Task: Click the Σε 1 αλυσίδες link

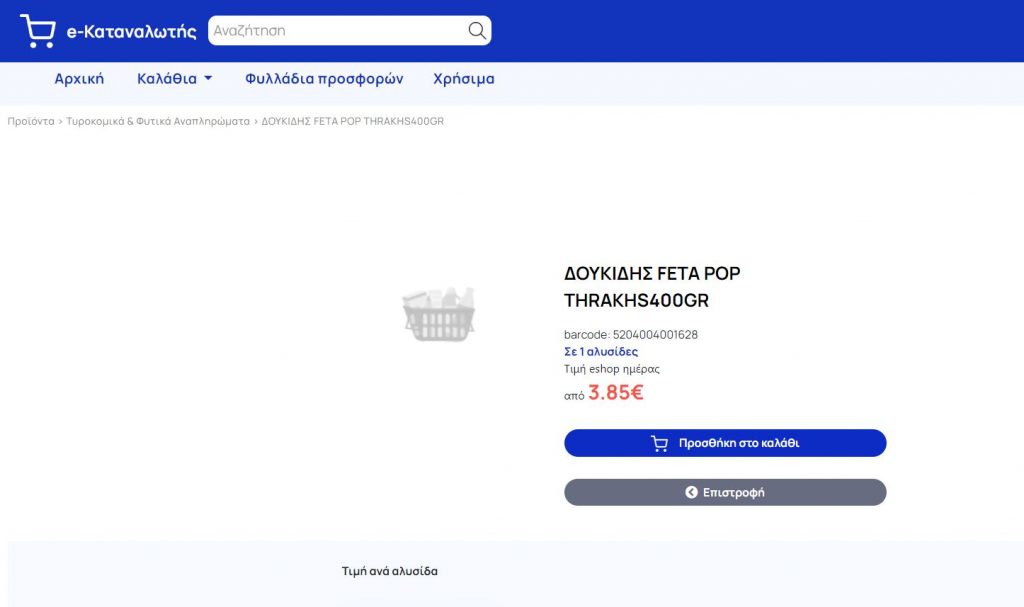Action: (601, 352)
